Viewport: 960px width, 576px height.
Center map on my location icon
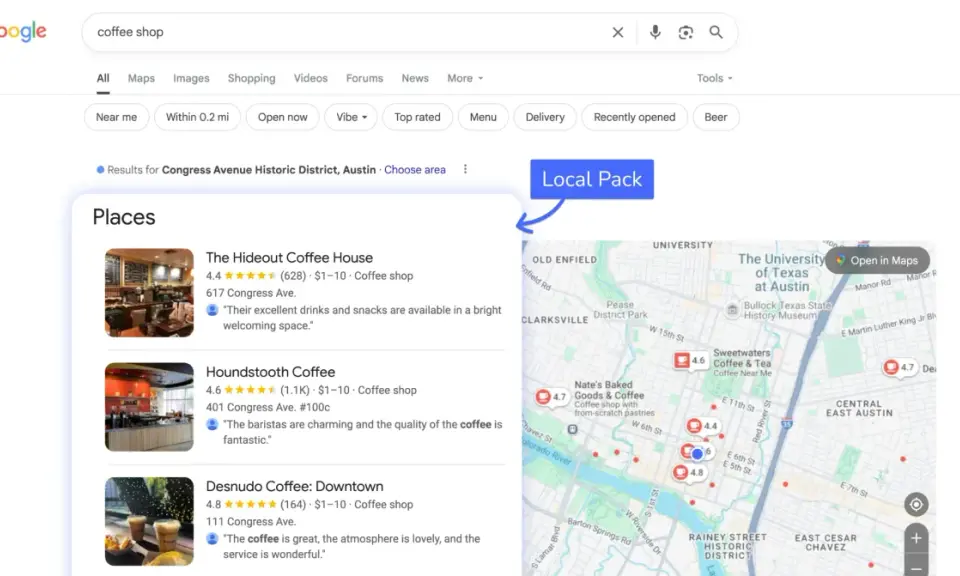[916, 504]
